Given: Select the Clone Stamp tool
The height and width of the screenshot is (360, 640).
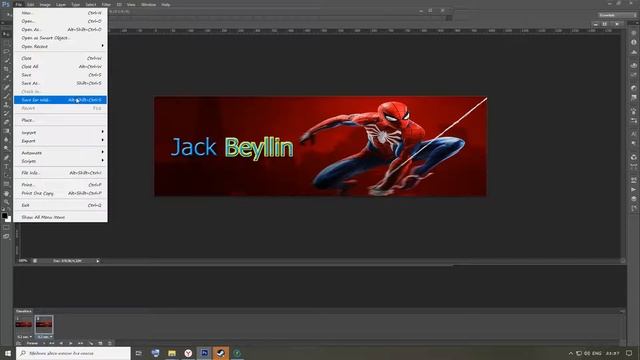Looking at the screenshot, I should pos(6,105).
